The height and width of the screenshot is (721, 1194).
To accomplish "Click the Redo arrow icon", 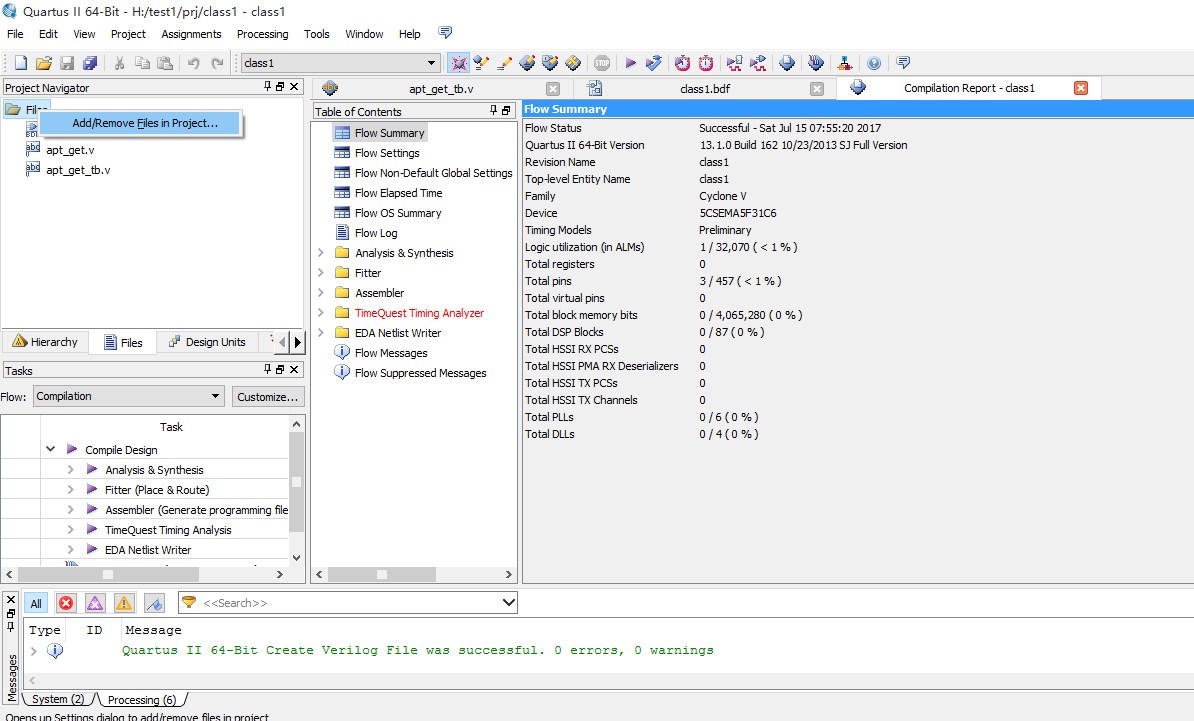I will coord(218,63).
